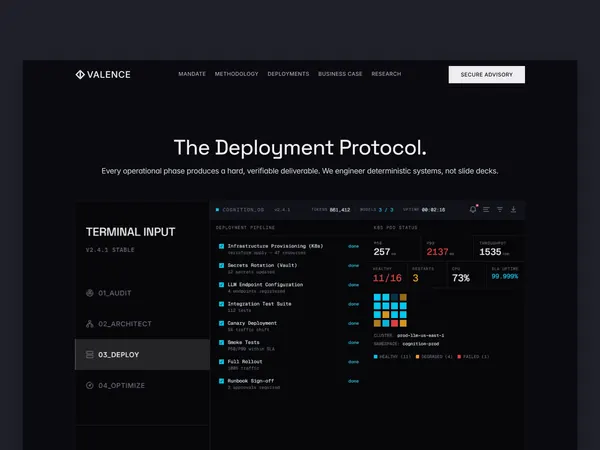Click 'The Deployment Protocol.' headline
This screenshot has height=450, width=600.
point(300,148)
